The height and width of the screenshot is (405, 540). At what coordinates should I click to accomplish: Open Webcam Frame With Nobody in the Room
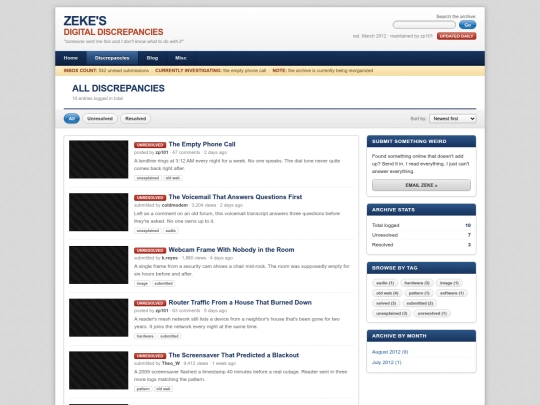tap(231, 250)
